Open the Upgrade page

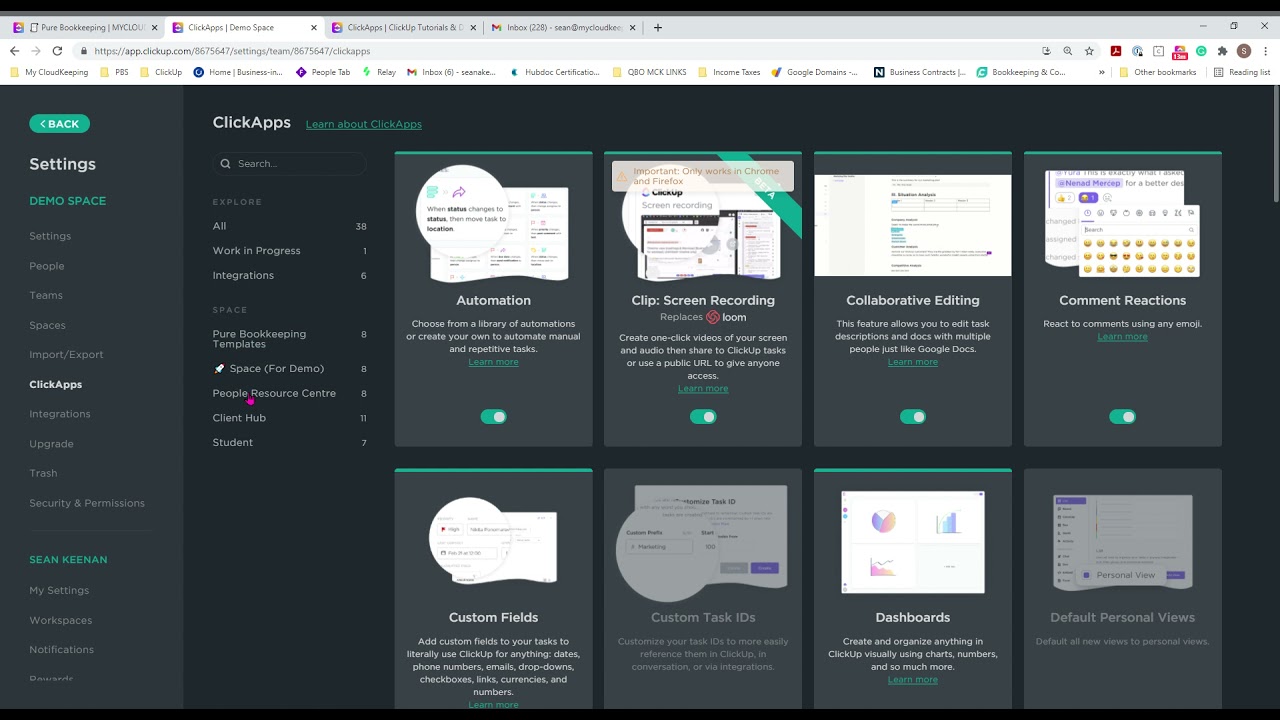[51, 444]
